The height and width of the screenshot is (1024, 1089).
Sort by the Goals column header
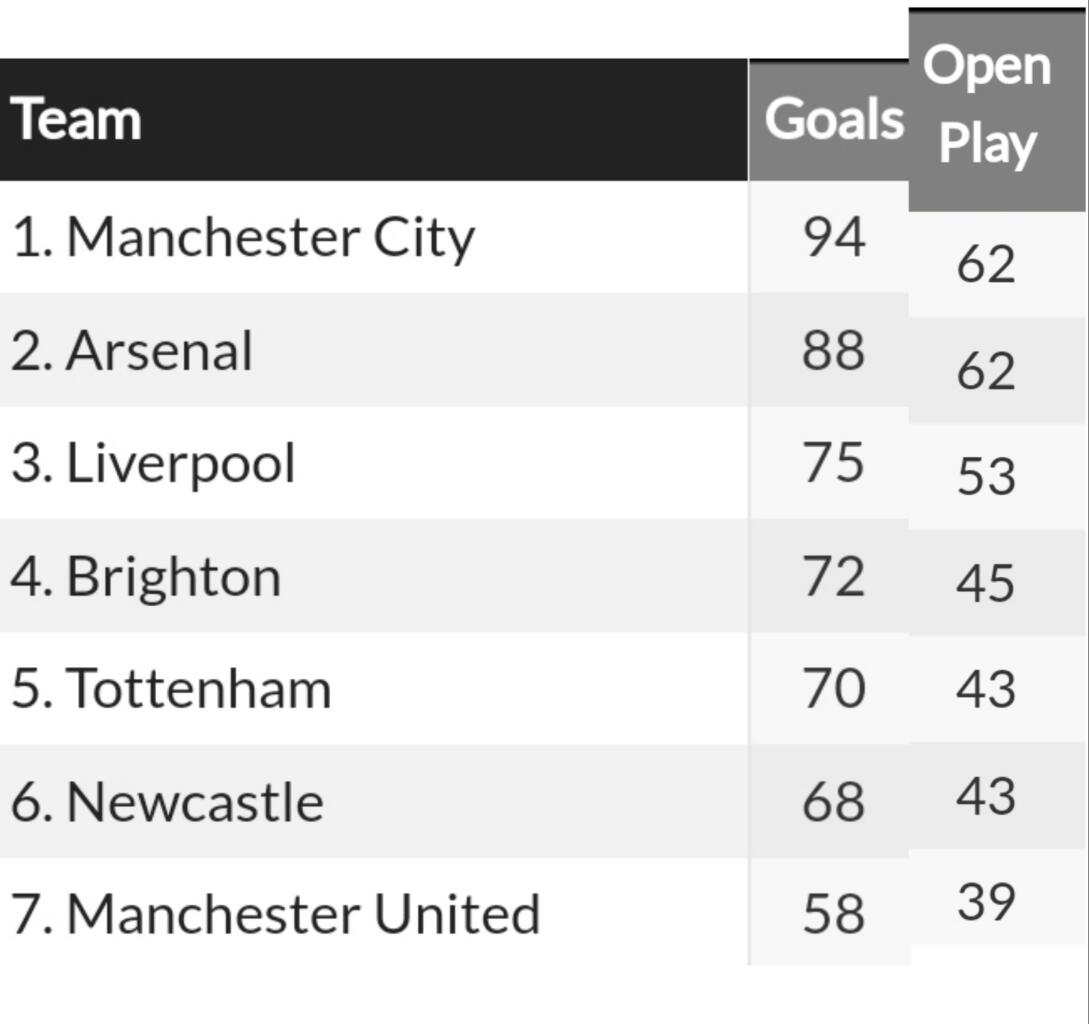point(833,120)
